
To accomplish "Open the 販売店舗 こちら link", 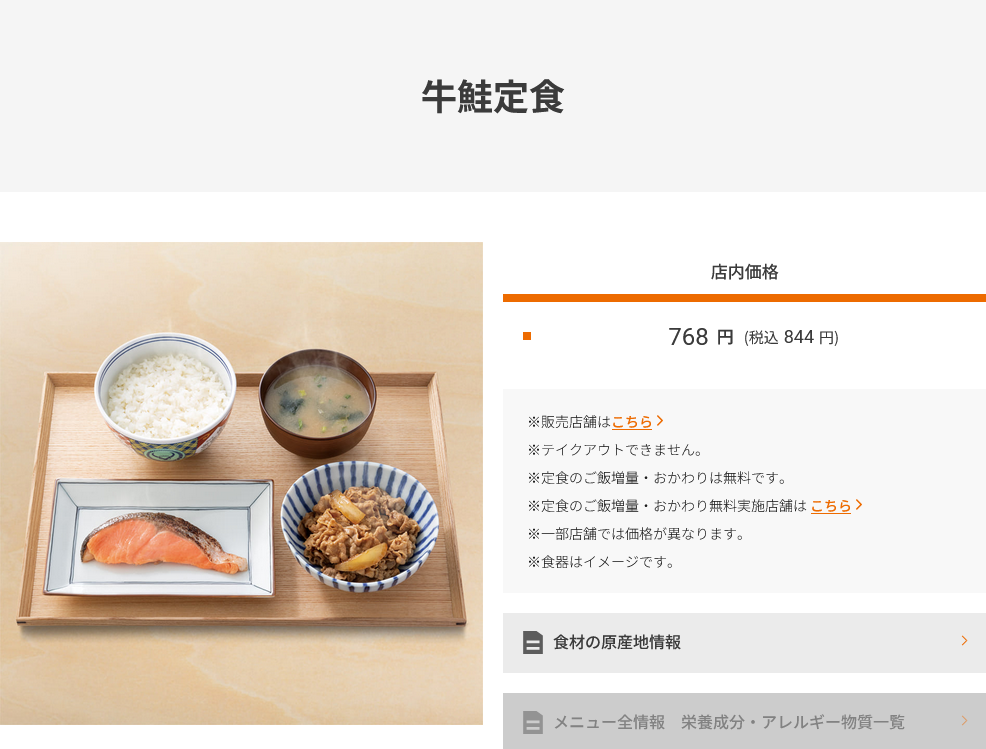I will pyautogui.click(x=631, y=422).
